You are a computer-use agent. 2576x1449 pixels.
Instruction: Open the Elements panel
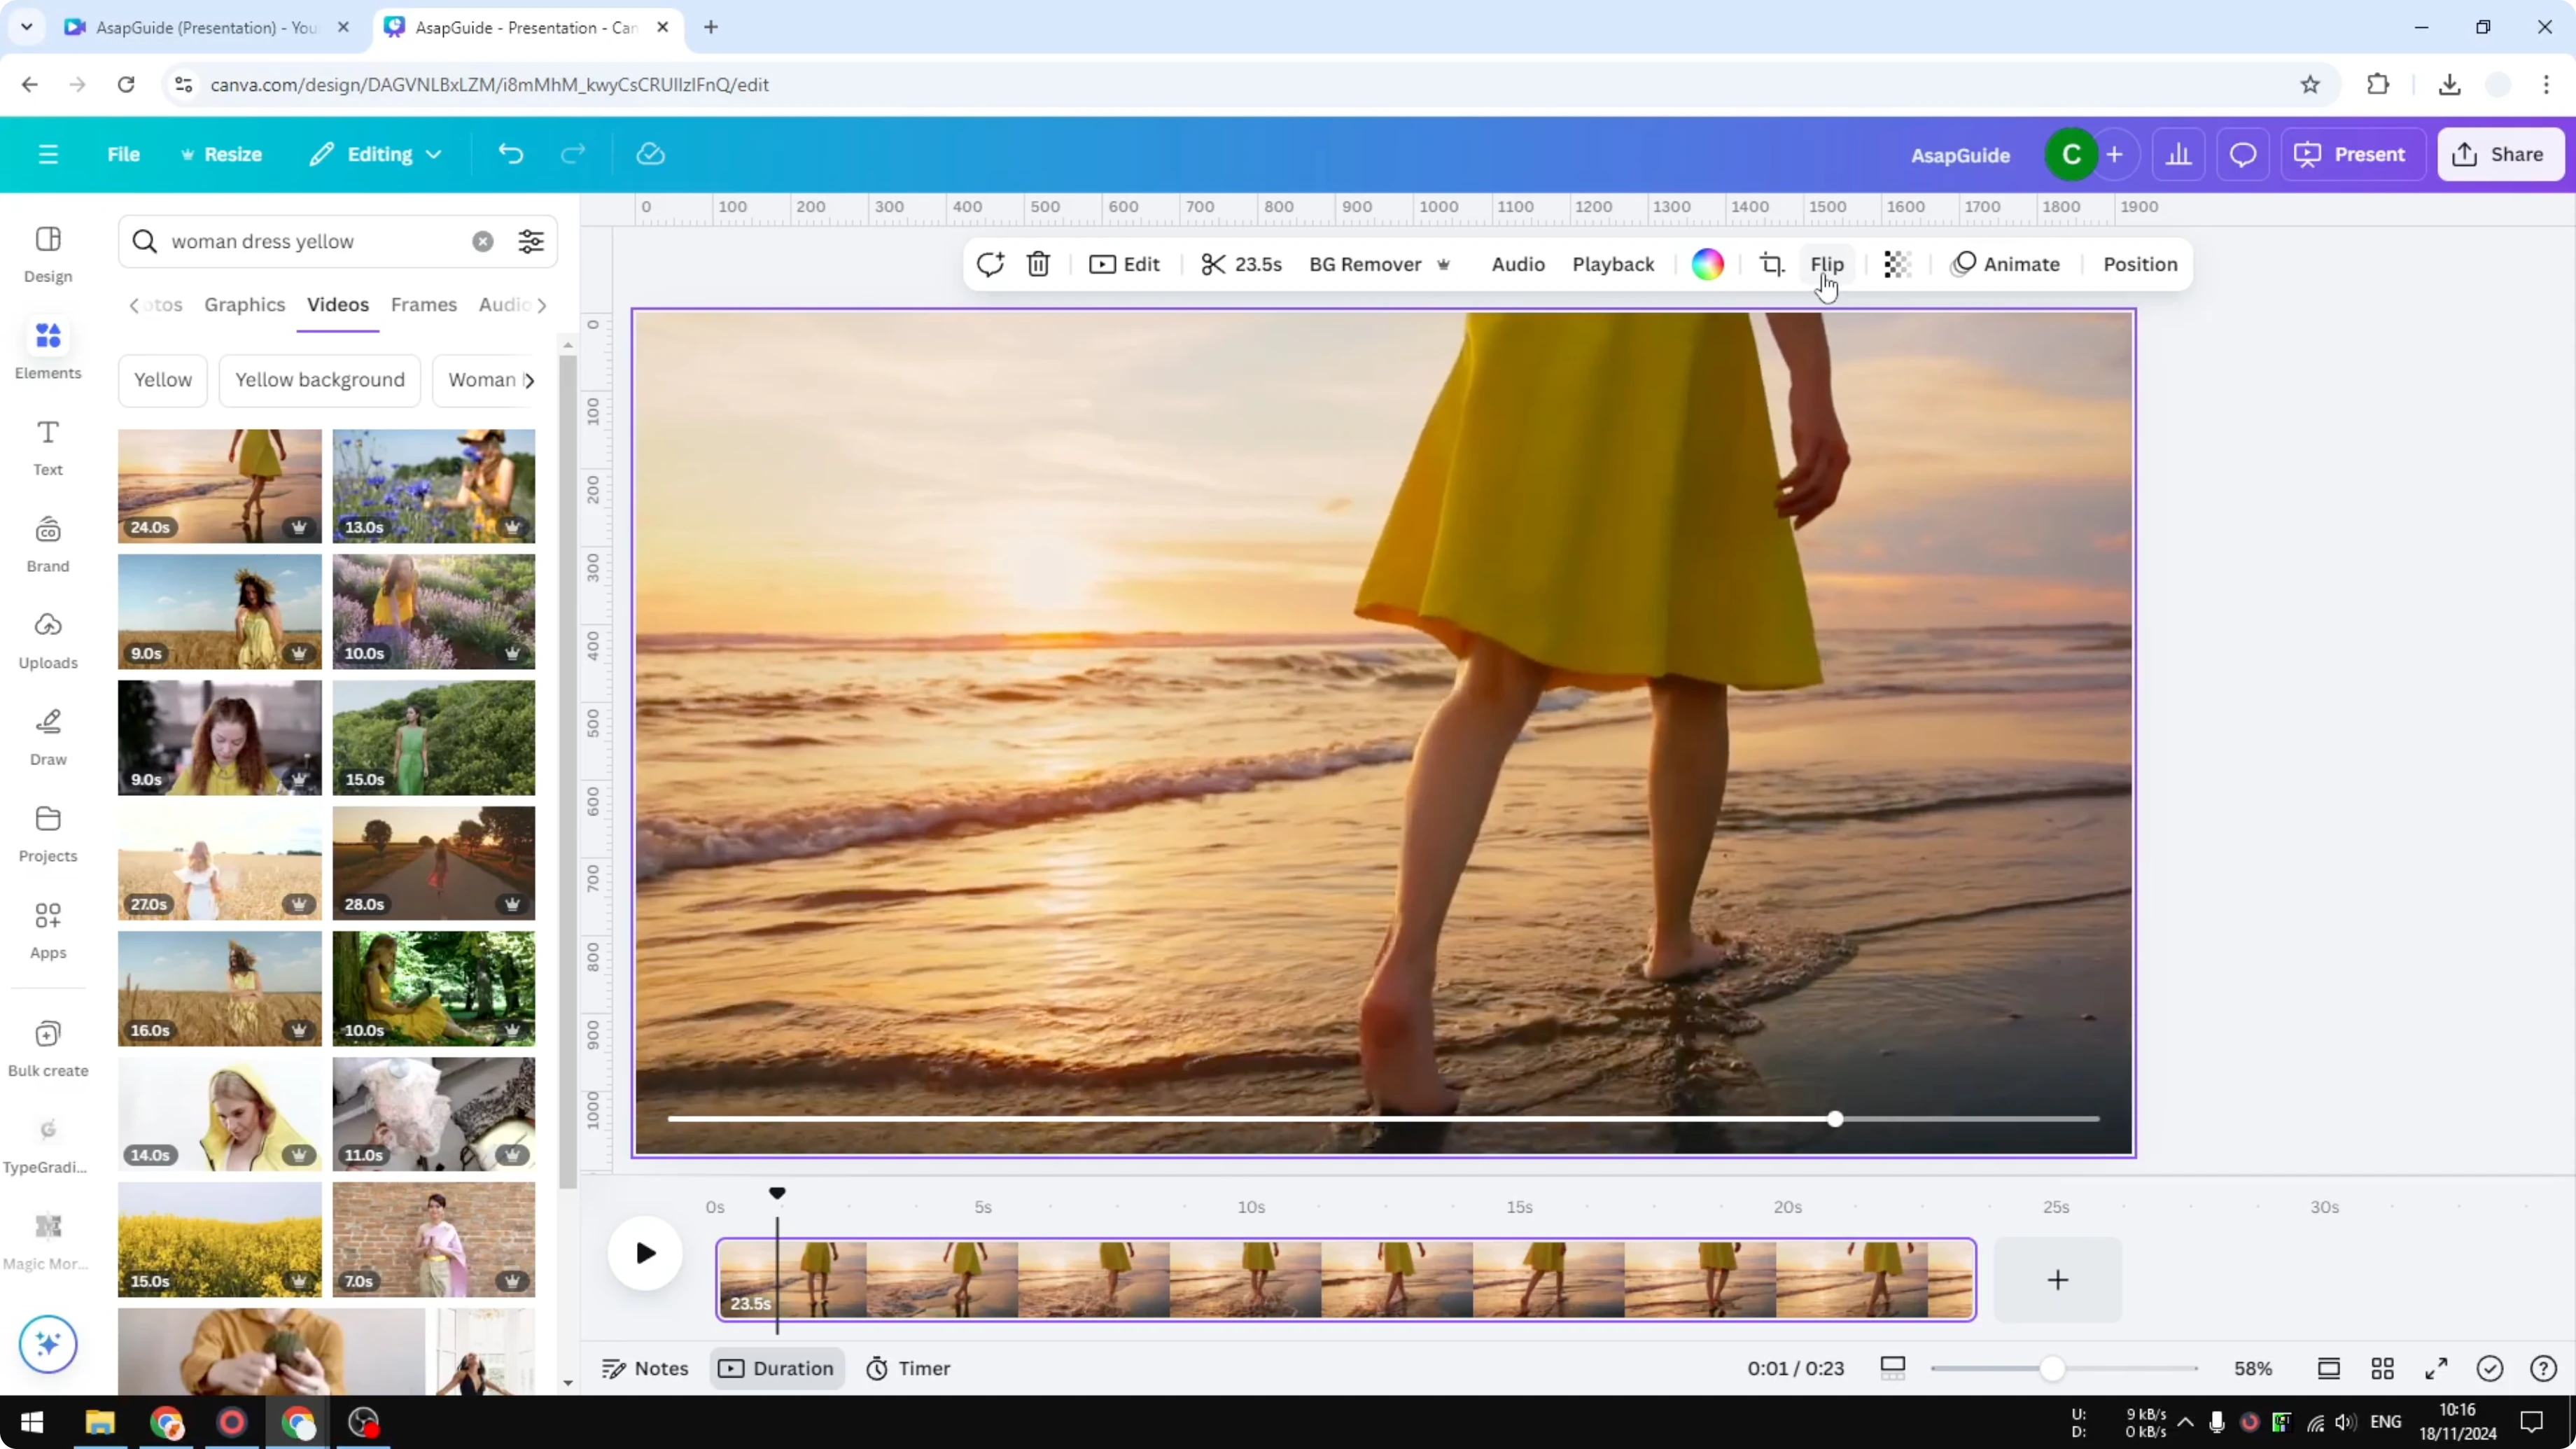tap(47, 348)
